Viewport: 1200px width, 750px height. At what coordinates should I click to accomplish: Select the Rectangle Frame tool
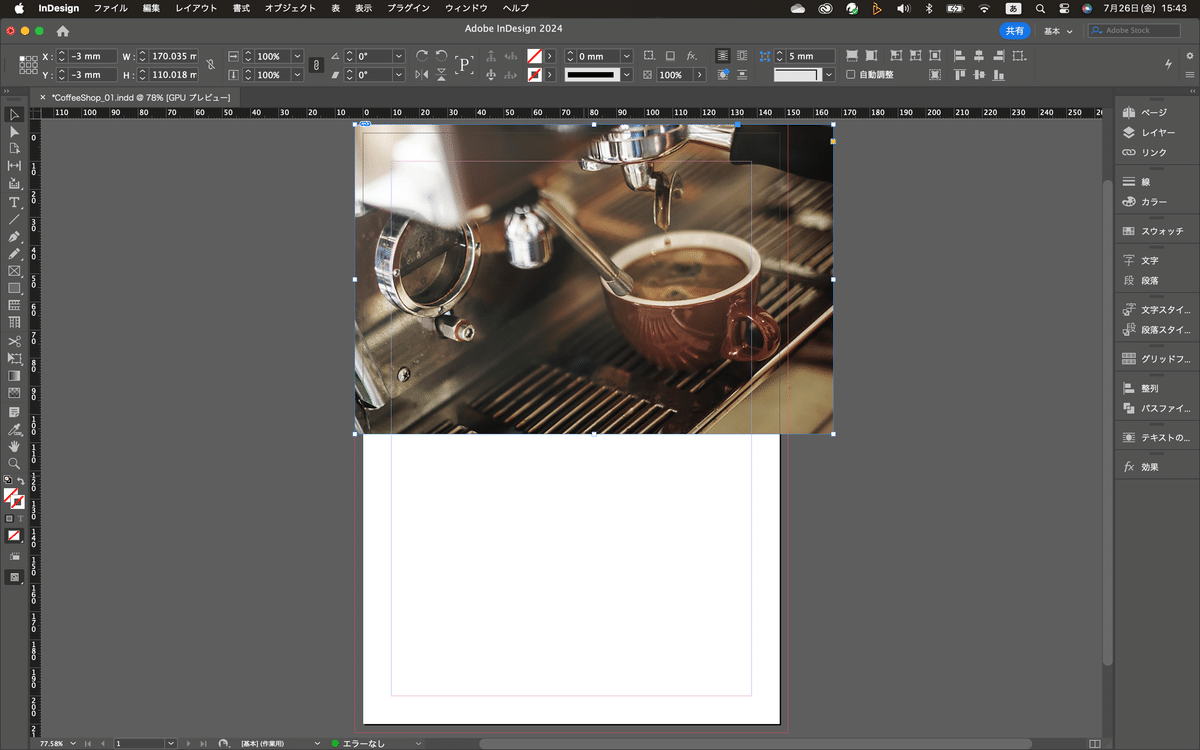[x=14, y=271]
